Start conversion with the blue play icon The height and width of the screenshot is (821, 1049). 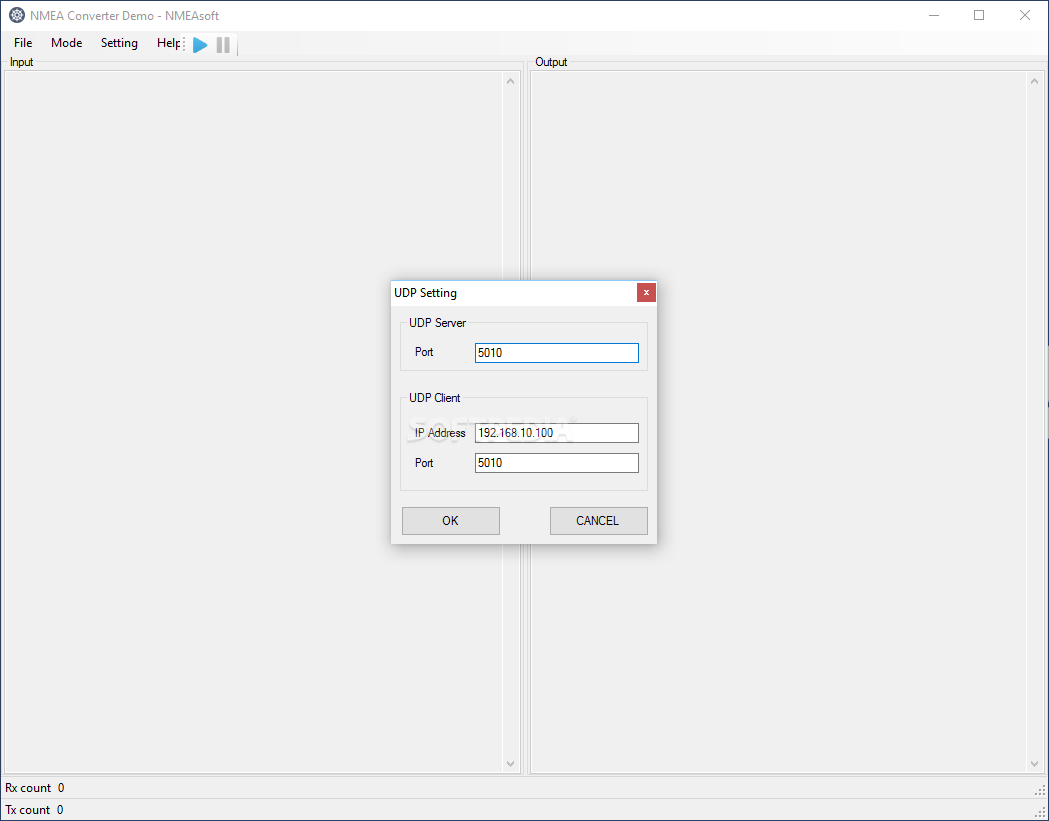tap(200, 45)
